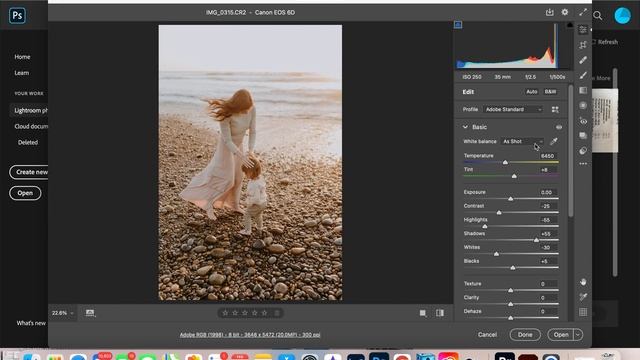This screenshot has height=360, width=640.
Task: Click the sidebar Open button
Action: (x=25, y=193)
